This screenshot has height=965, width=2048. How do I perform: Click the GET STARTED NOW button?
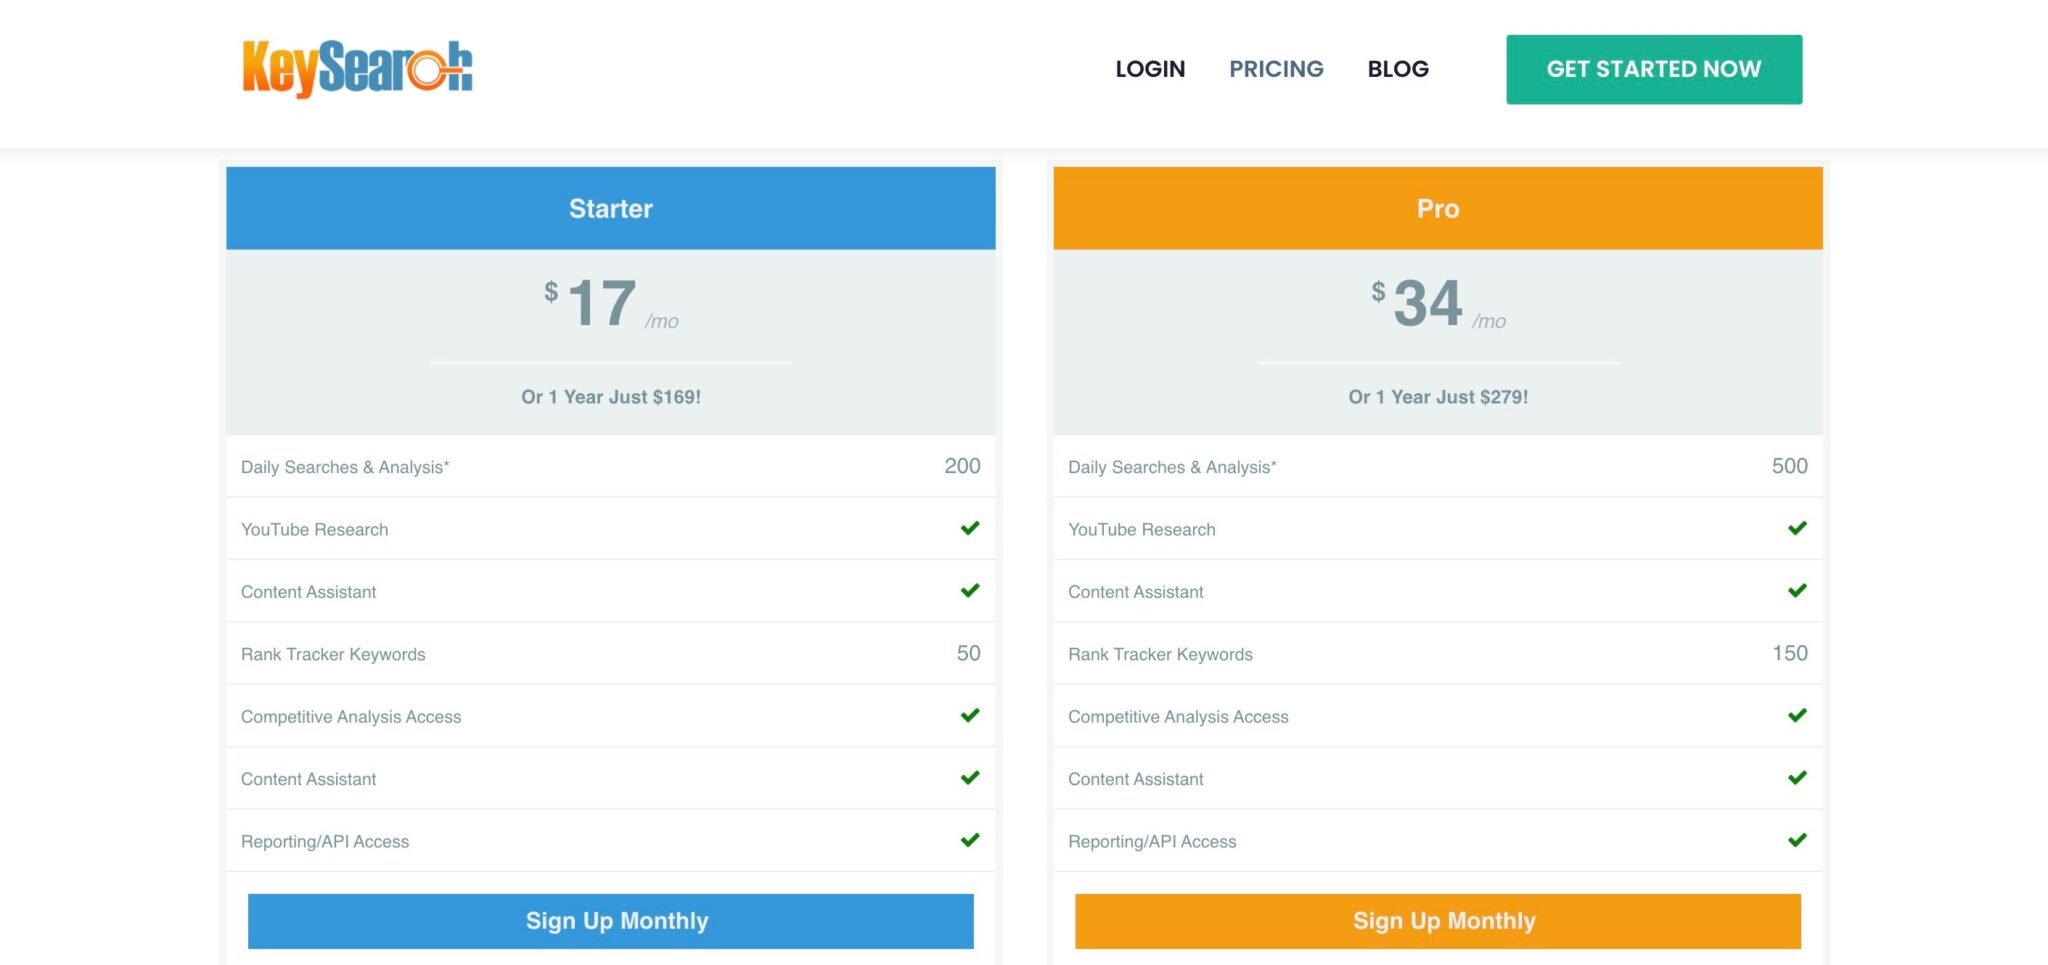[1654, 69]
